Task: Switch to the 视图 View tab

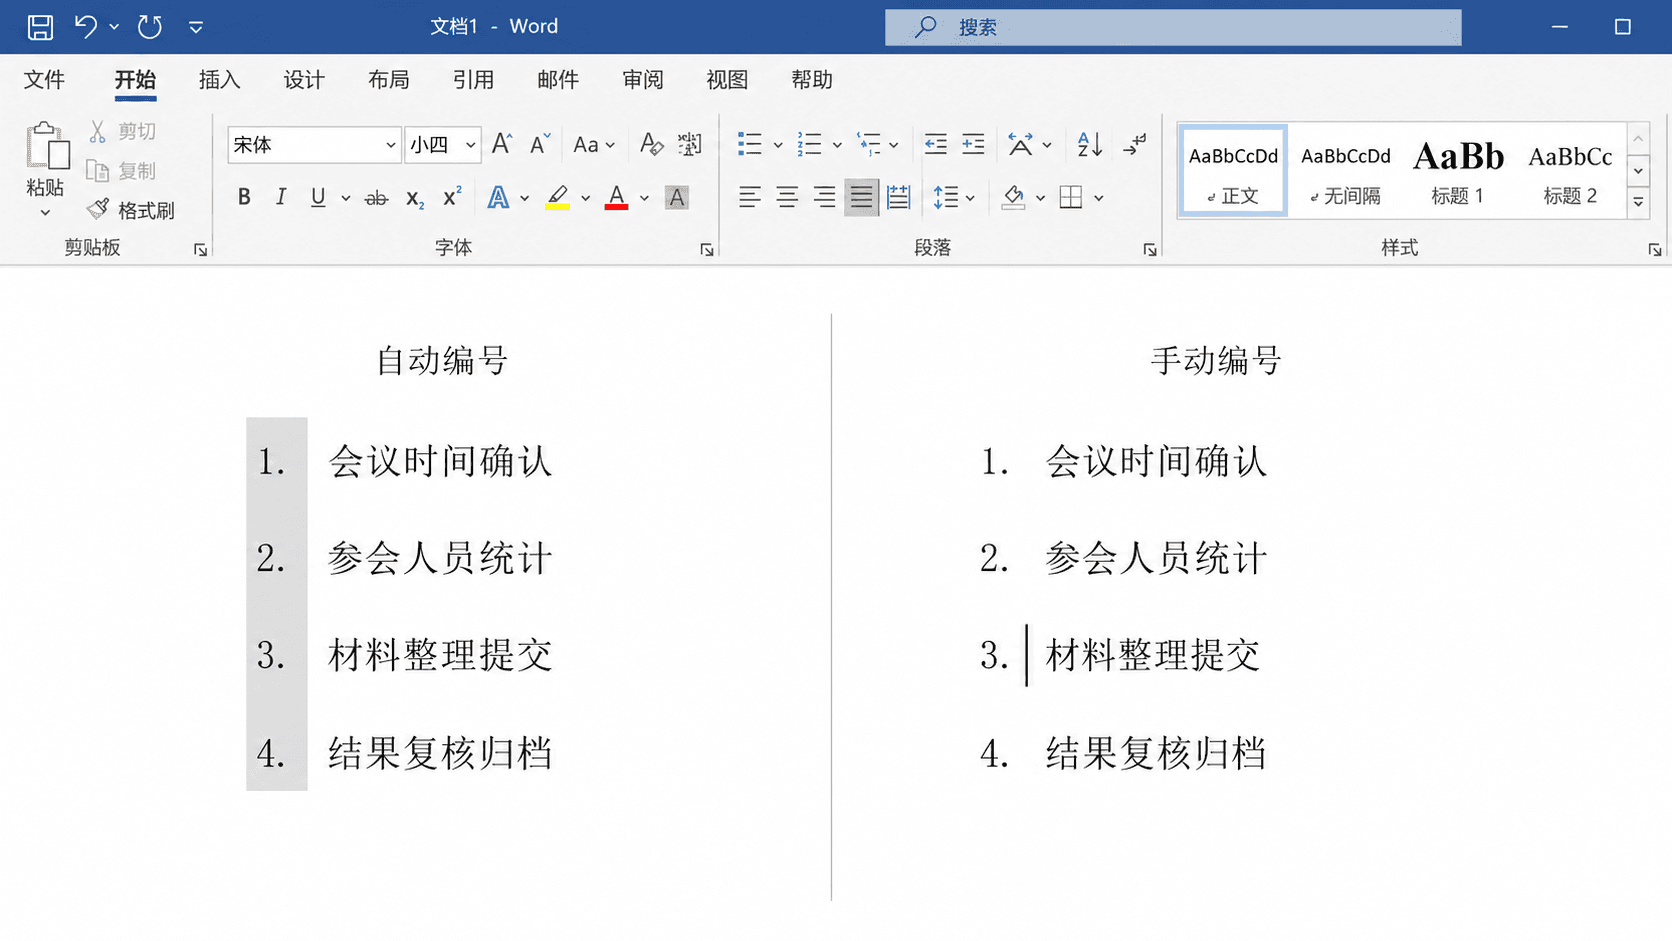Action: [x=727, y=80]
